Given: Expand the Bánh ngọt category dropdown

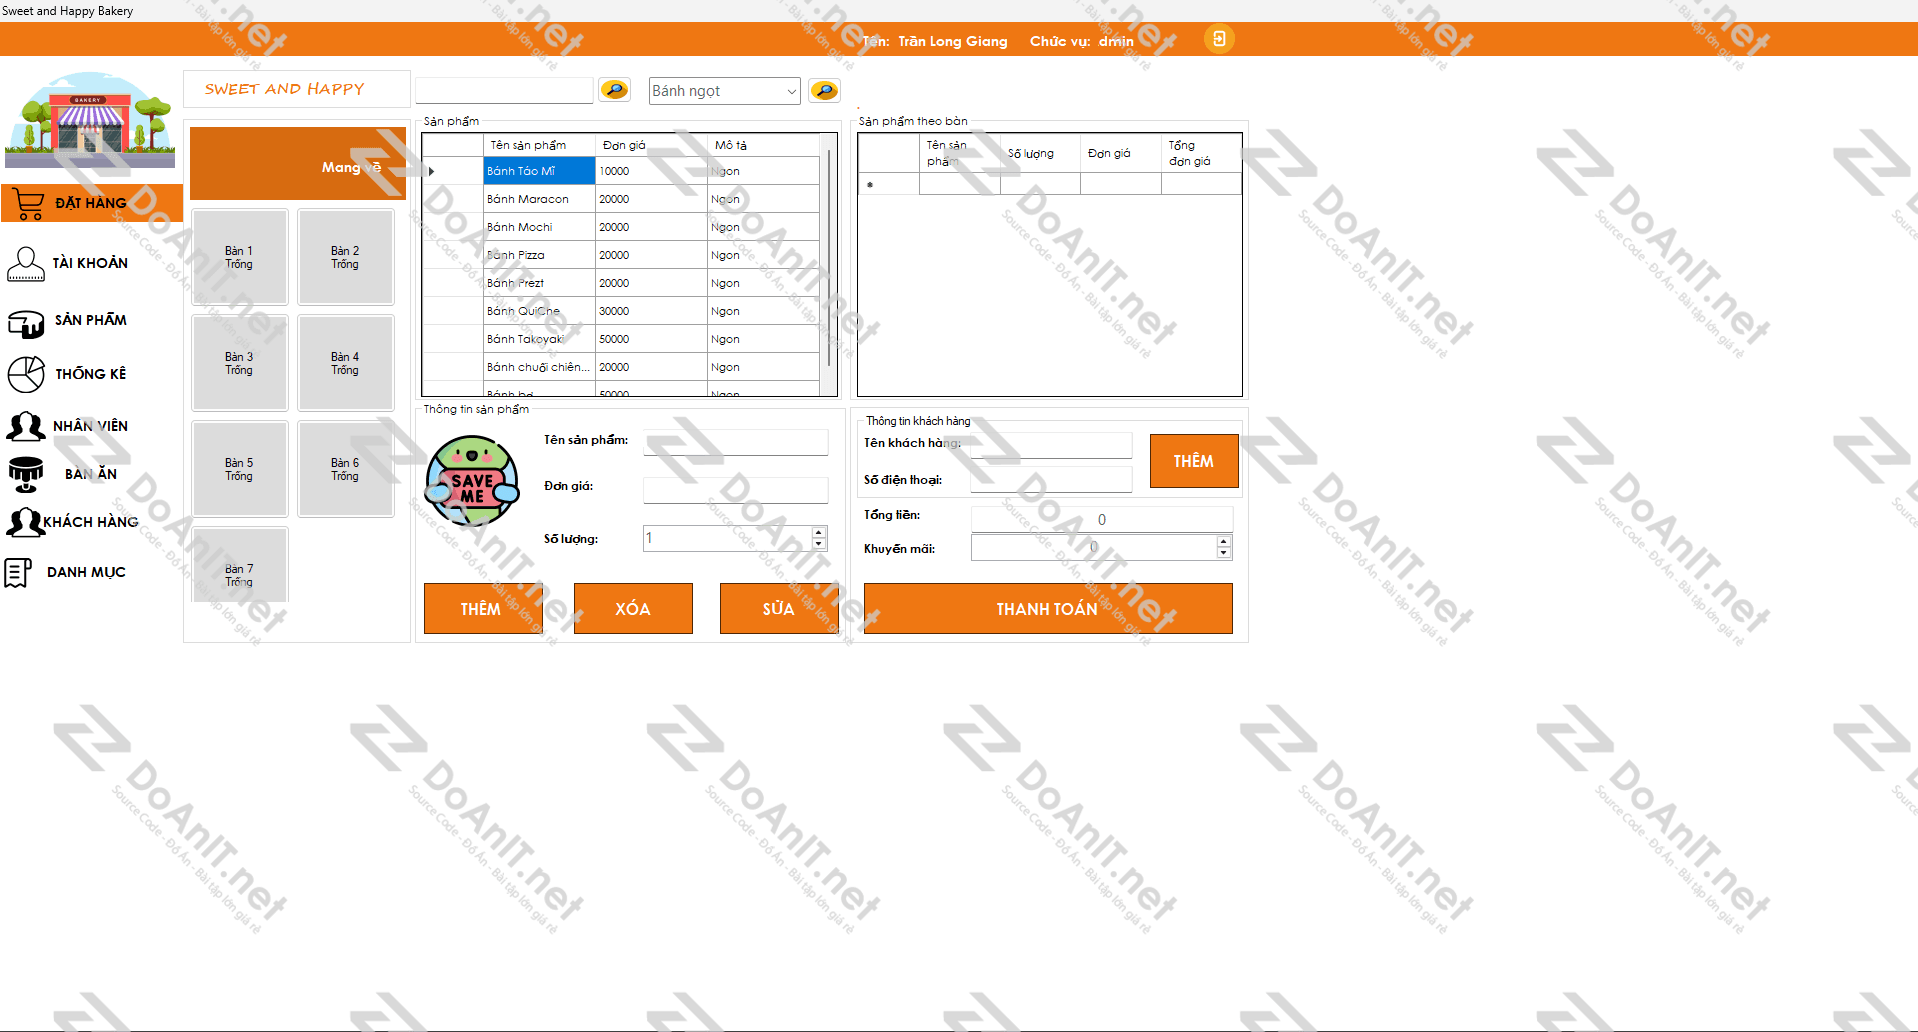Looking at the screenshot, I should click(791, 91).
